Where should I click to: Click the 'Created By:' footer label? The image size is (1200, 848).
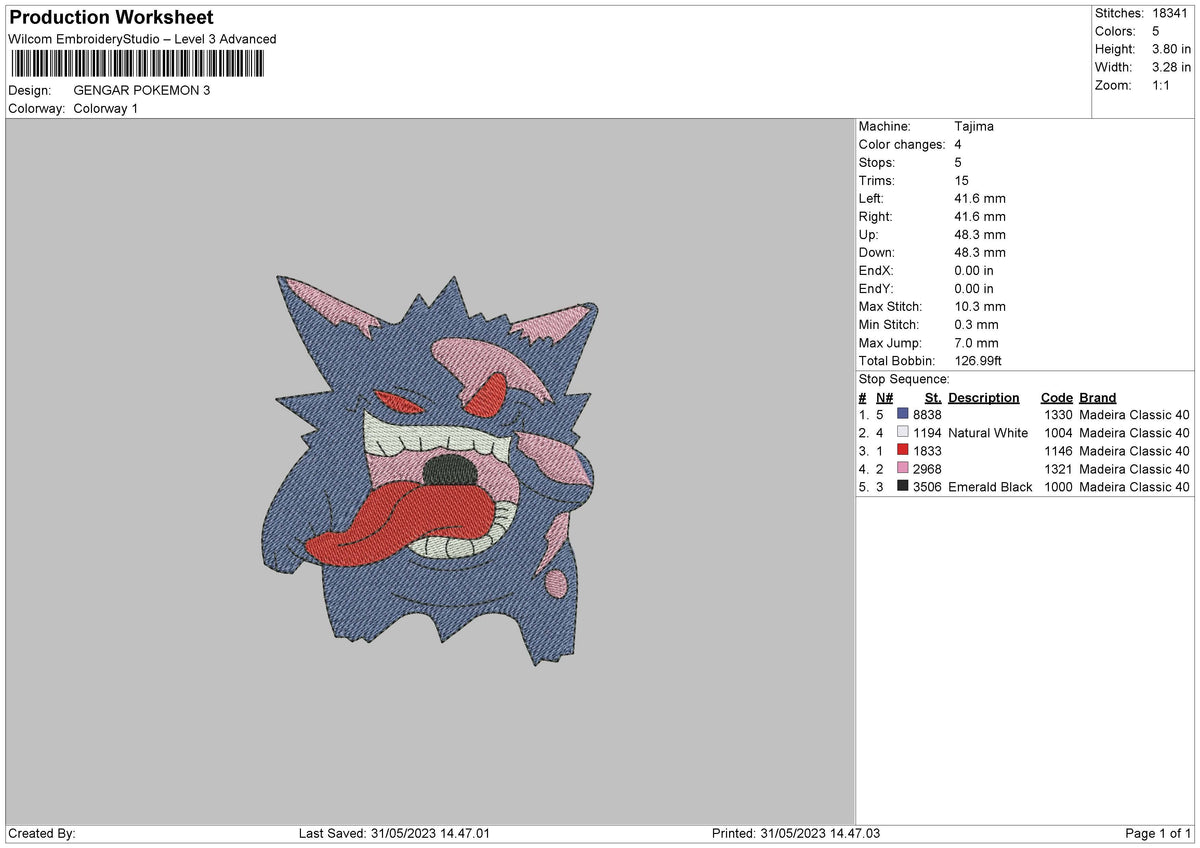point(42,833)
